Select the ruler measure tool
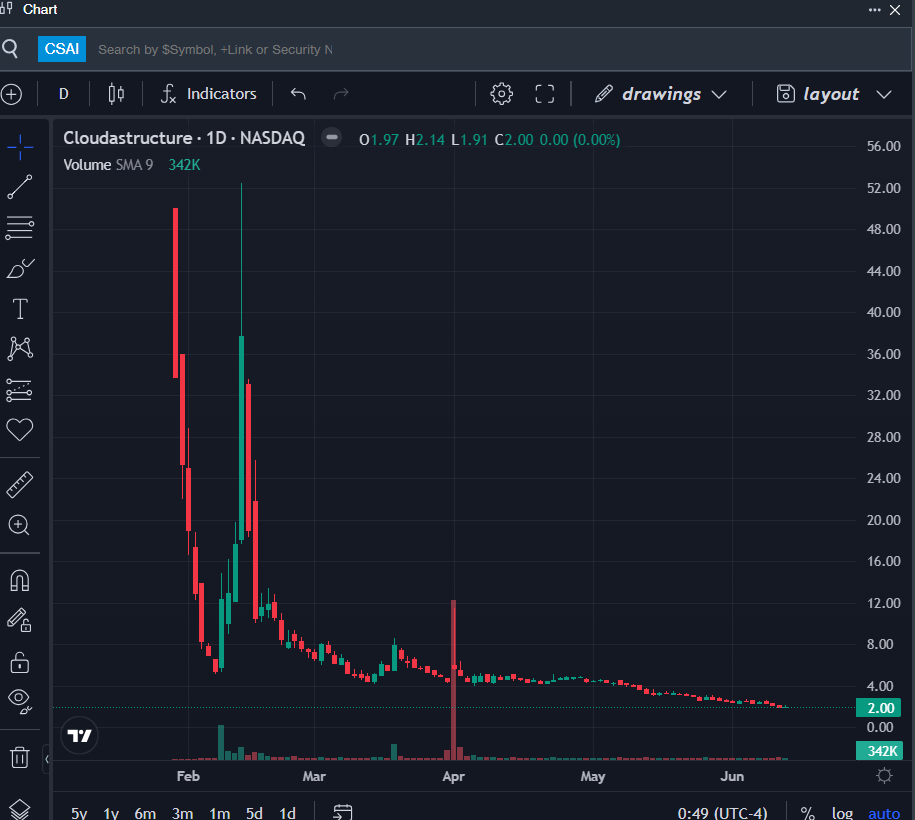This screenshot has width=915, height=820. point(20,484)
